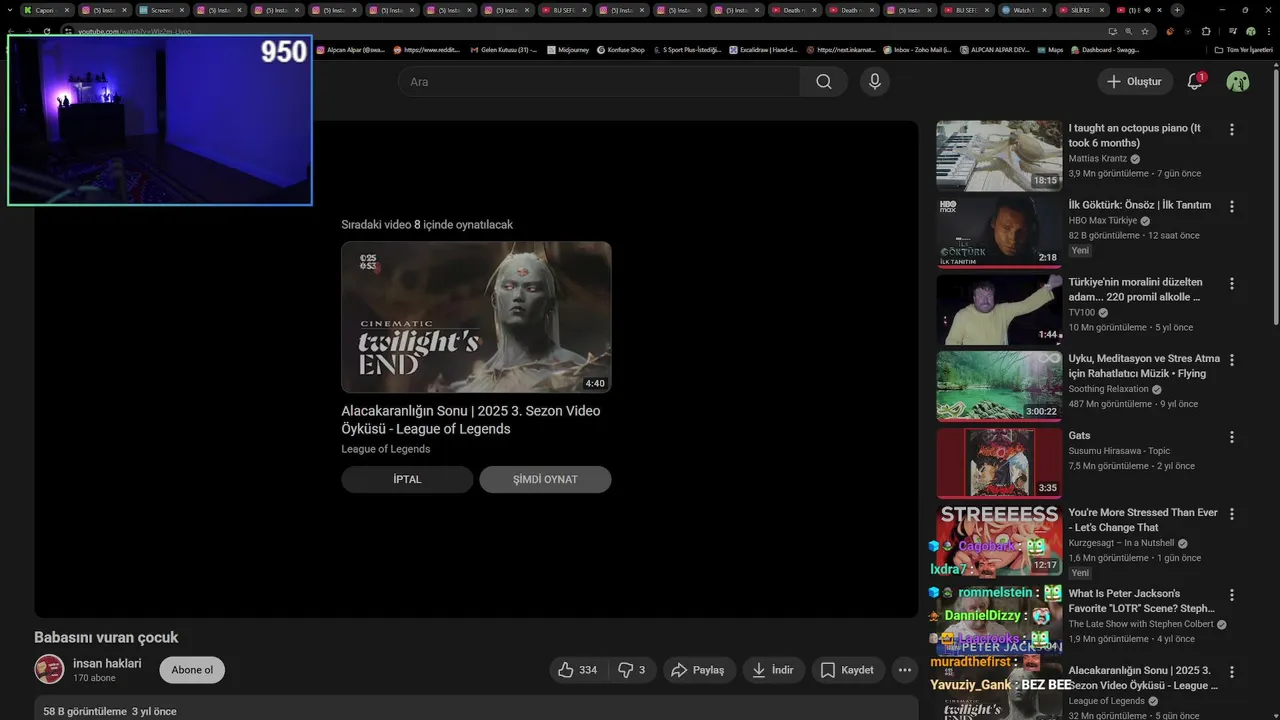The height and width of the screenshot is (720, 1280).
Task: Open the Chrome three-dot menu
Action: pos(1269,31)
